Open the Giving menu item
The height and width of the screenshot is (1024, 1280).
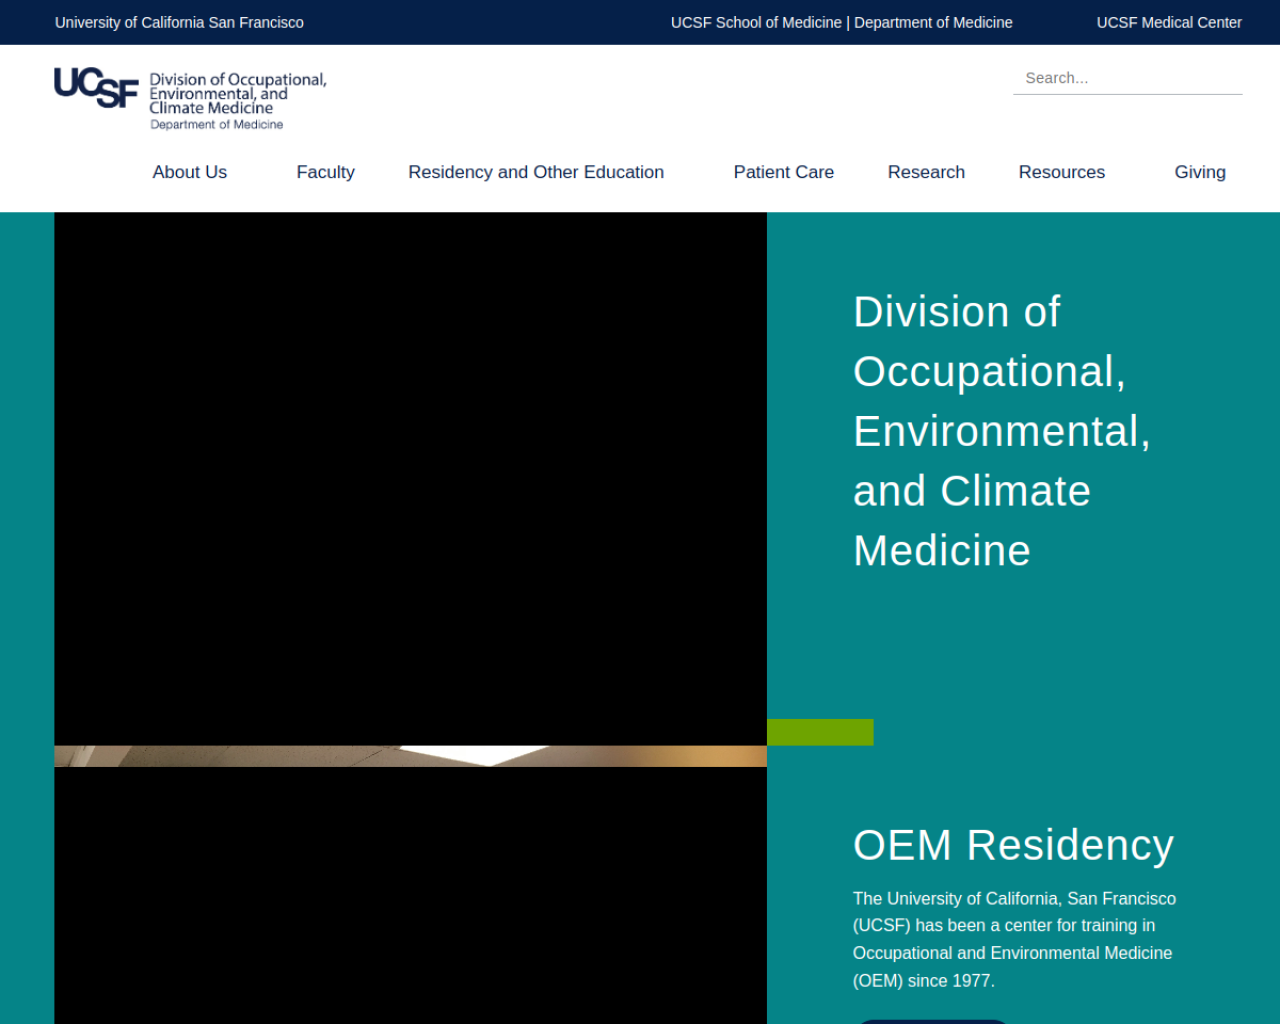[x=1200, y=172]
